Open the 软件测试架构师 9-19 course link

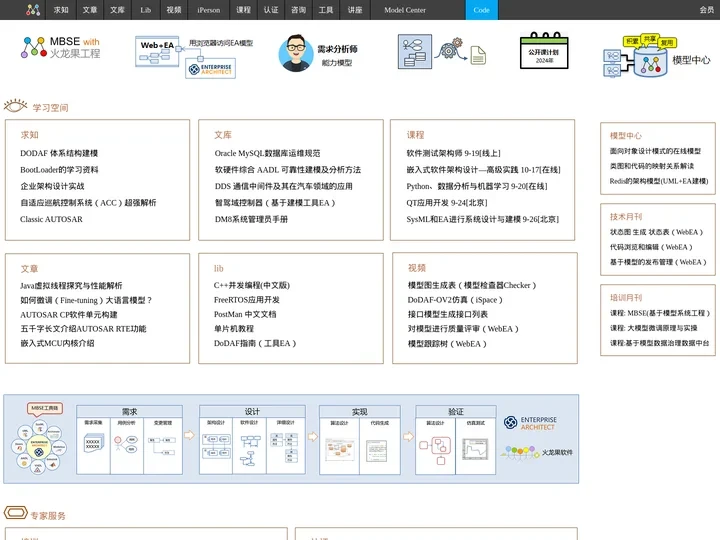453,153
